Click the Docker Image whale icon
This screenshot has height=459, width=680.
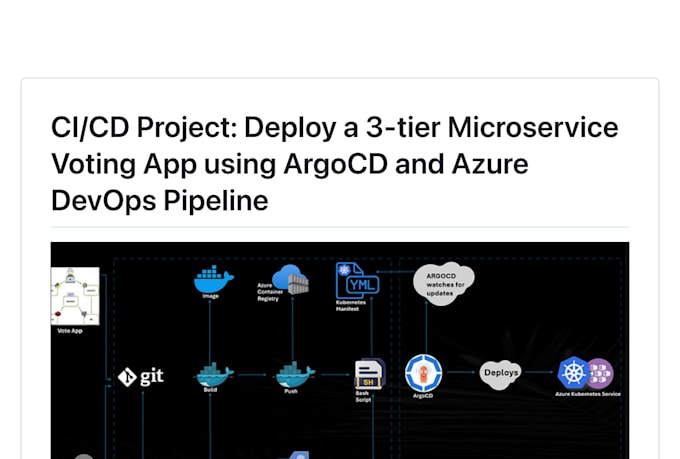click(x=213, y=279)
